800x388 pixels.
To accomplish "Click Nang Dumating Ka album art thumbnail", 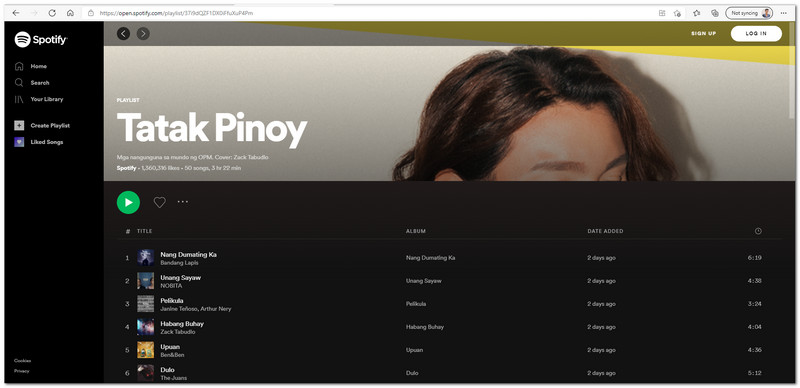I will 145,257.
